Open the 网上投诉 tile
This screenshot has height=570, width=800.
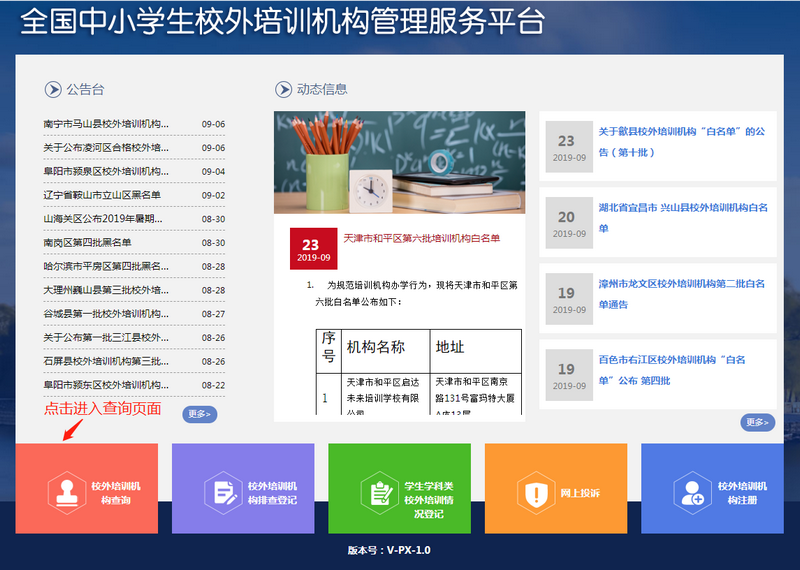point(556,488)
